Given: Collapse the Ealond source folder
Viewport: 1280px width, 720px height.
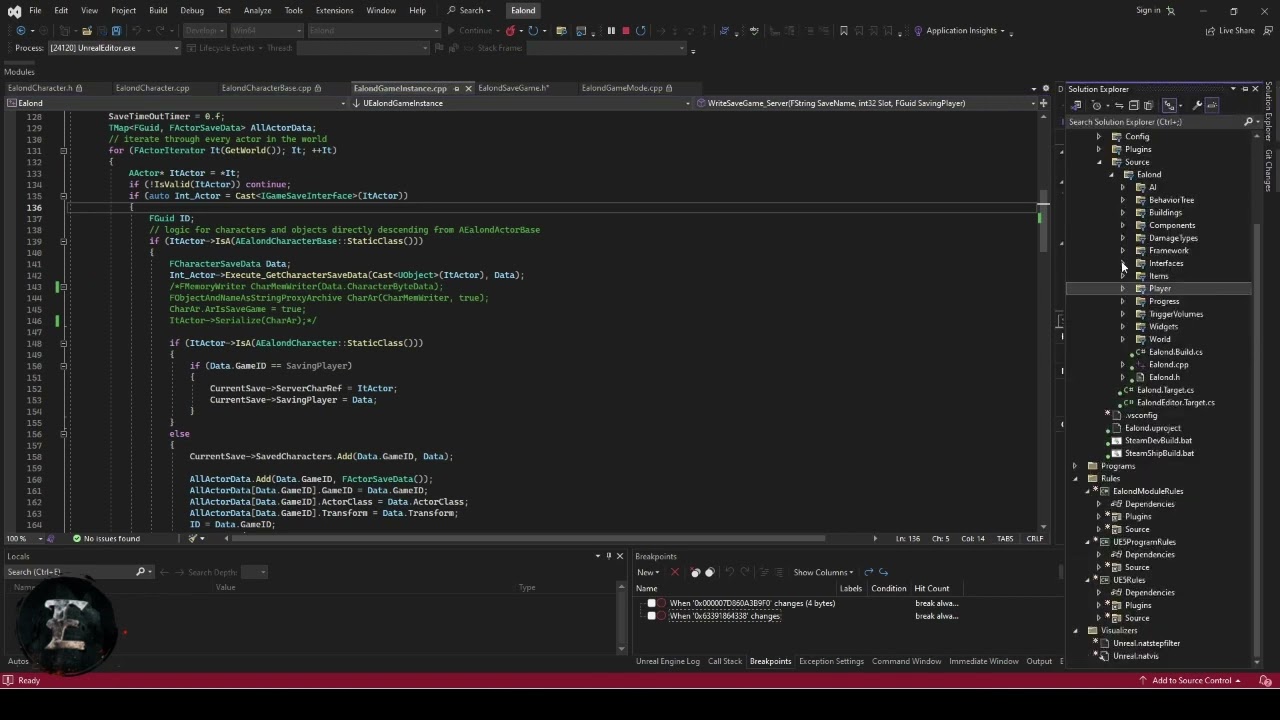Looking at the screenshot, I should pyautogui.click(x=1111, y=175).
